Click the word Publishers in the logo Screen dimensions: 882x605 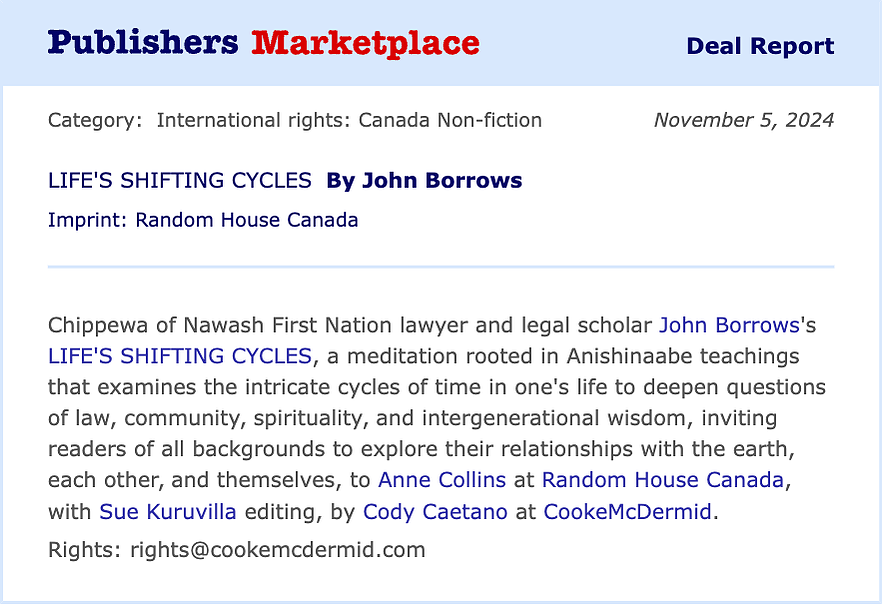coord(143,43)
